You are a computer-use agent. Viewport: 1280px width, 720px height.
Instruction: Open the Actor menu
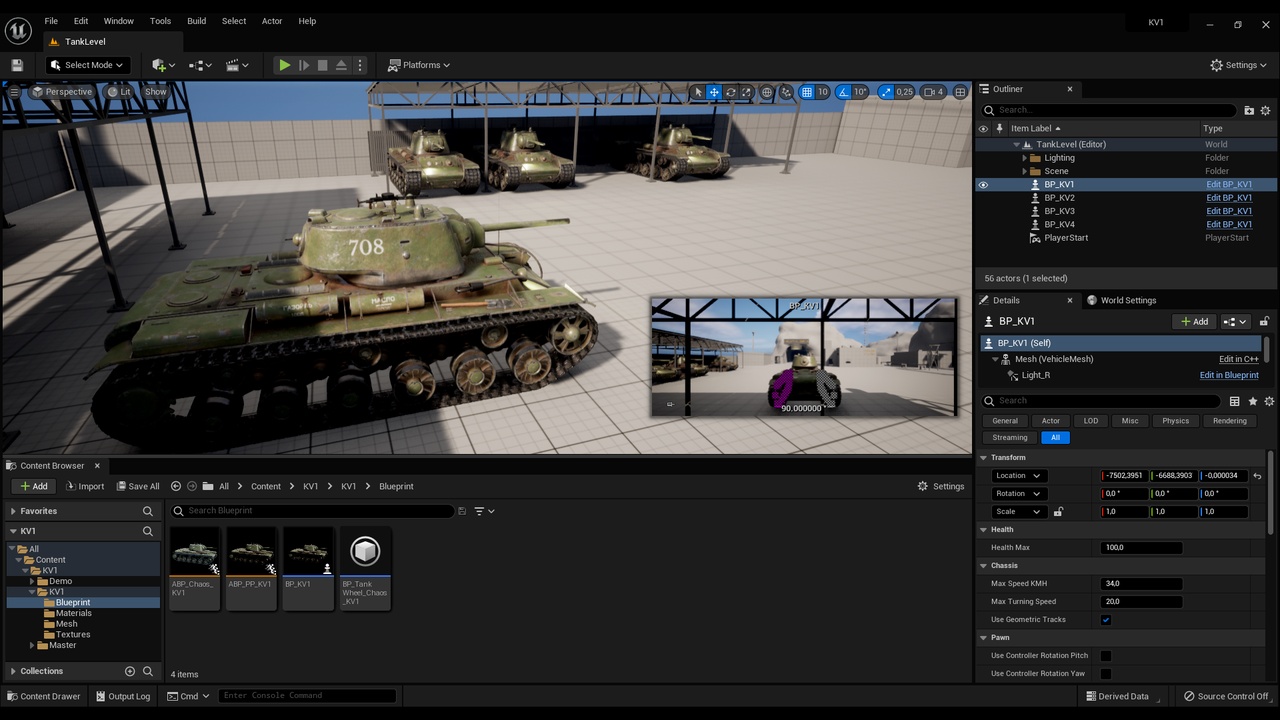272,21
